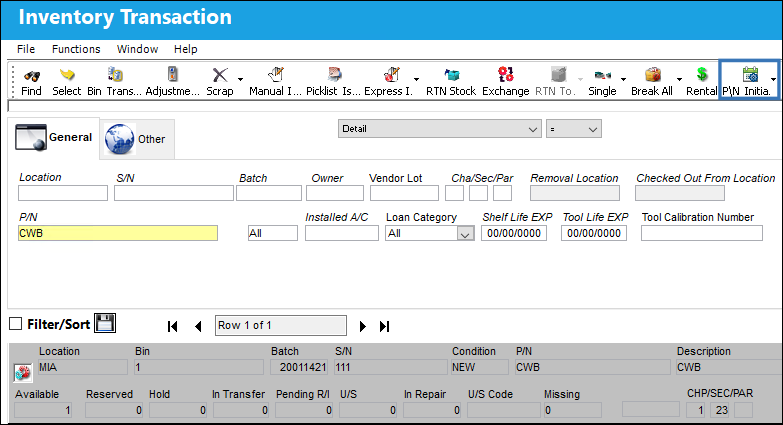This screenshot has height=425, width=783.
Task: Expand the Single dropdown arrow
Action: pos(623,79)
